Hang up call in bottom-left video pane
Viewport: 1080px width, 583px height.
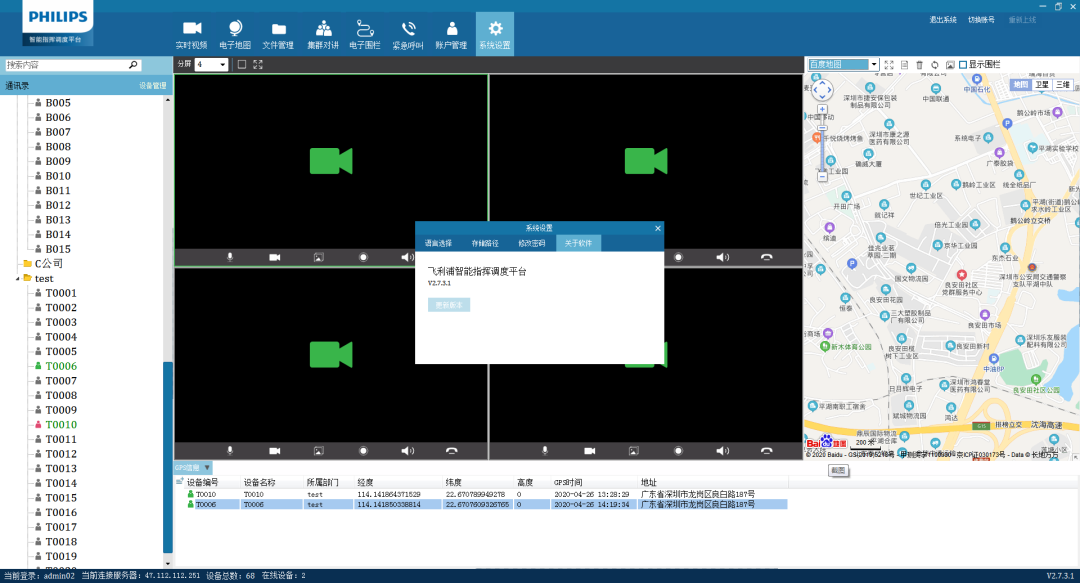[452, 451]
